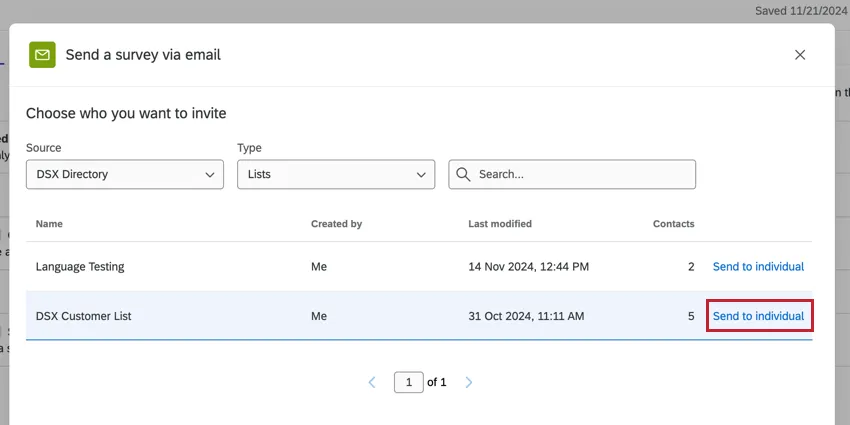Click the Send a survey via email title
850x425 pixels.
click(143, 55)
